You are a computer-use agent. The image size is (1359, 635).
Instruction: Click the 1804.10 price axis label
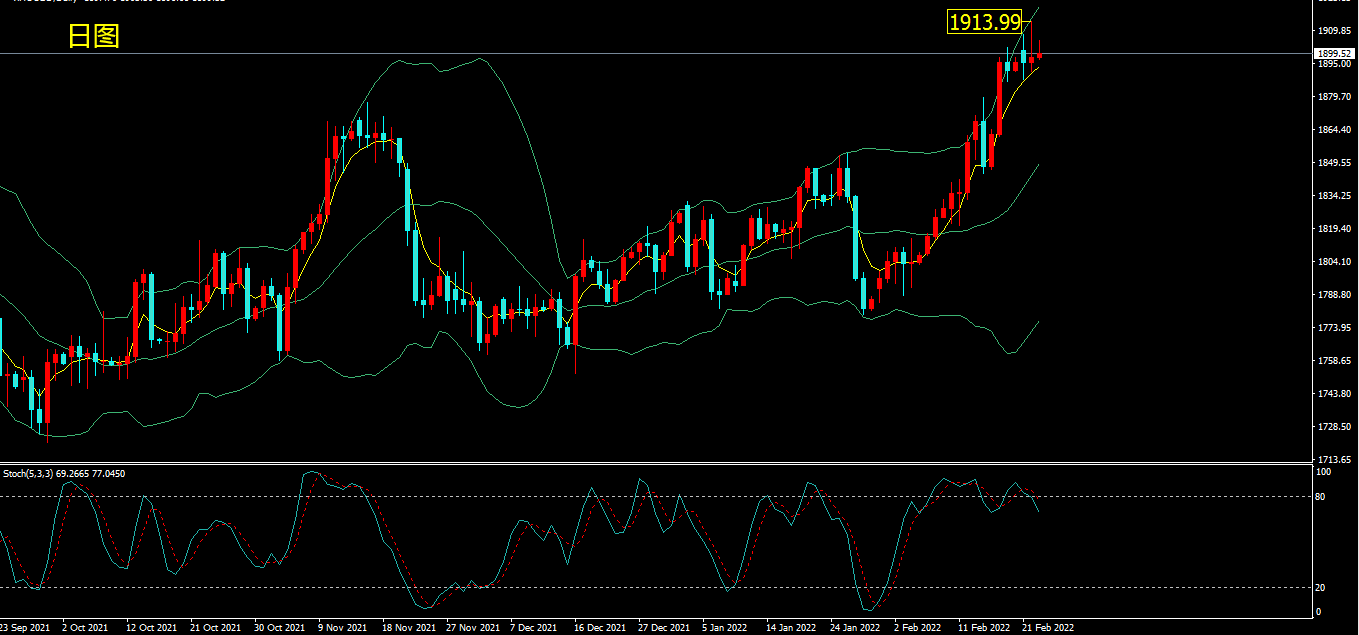coord(1334,262)
